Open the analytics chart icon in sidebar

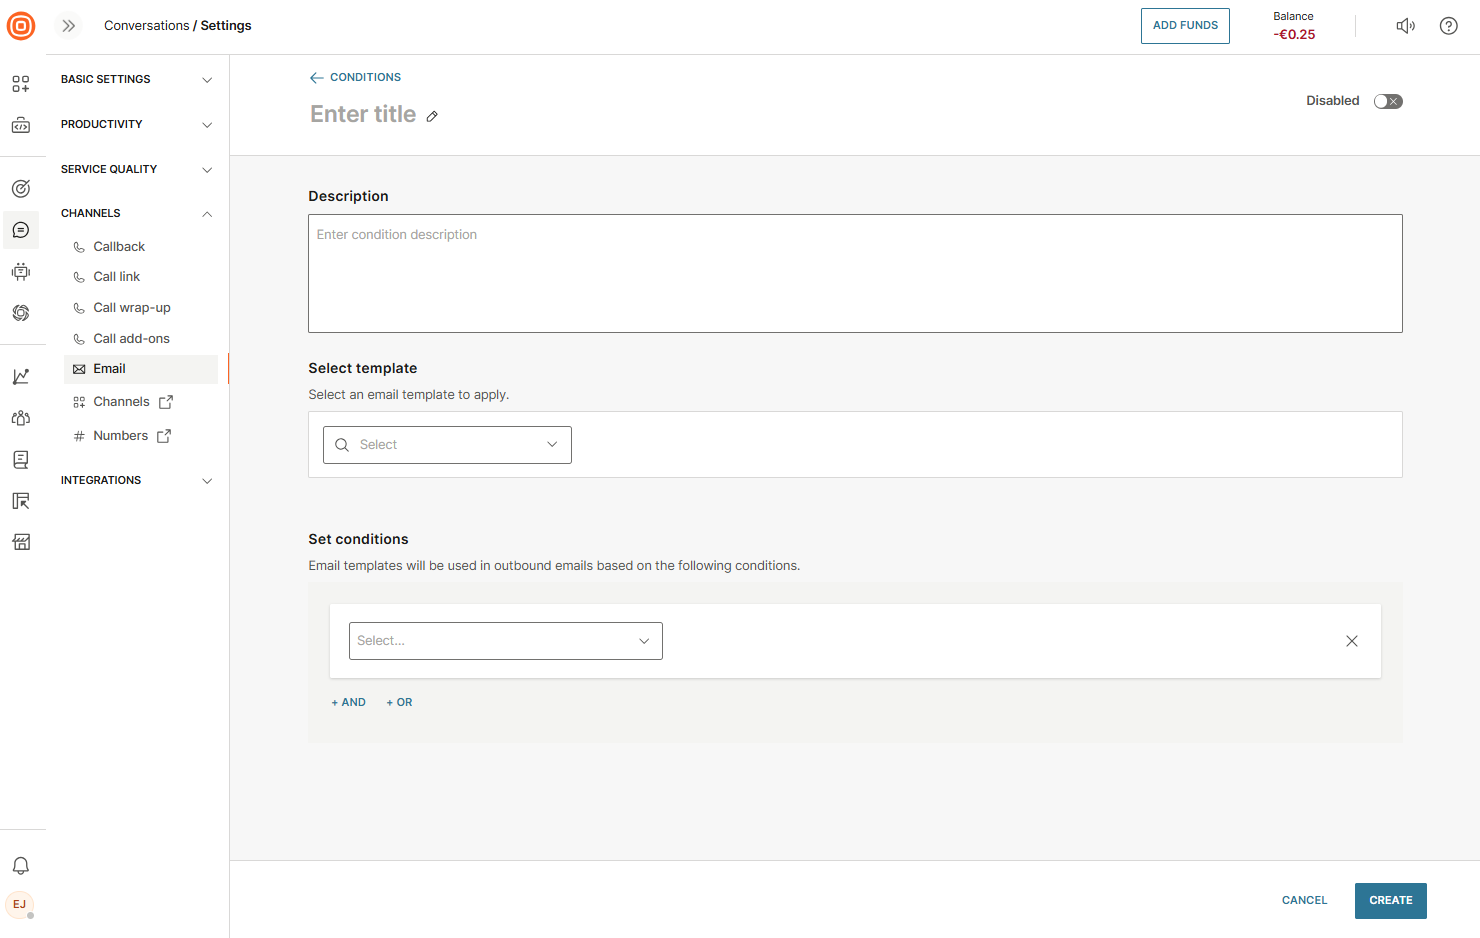(x=21, y=377)
